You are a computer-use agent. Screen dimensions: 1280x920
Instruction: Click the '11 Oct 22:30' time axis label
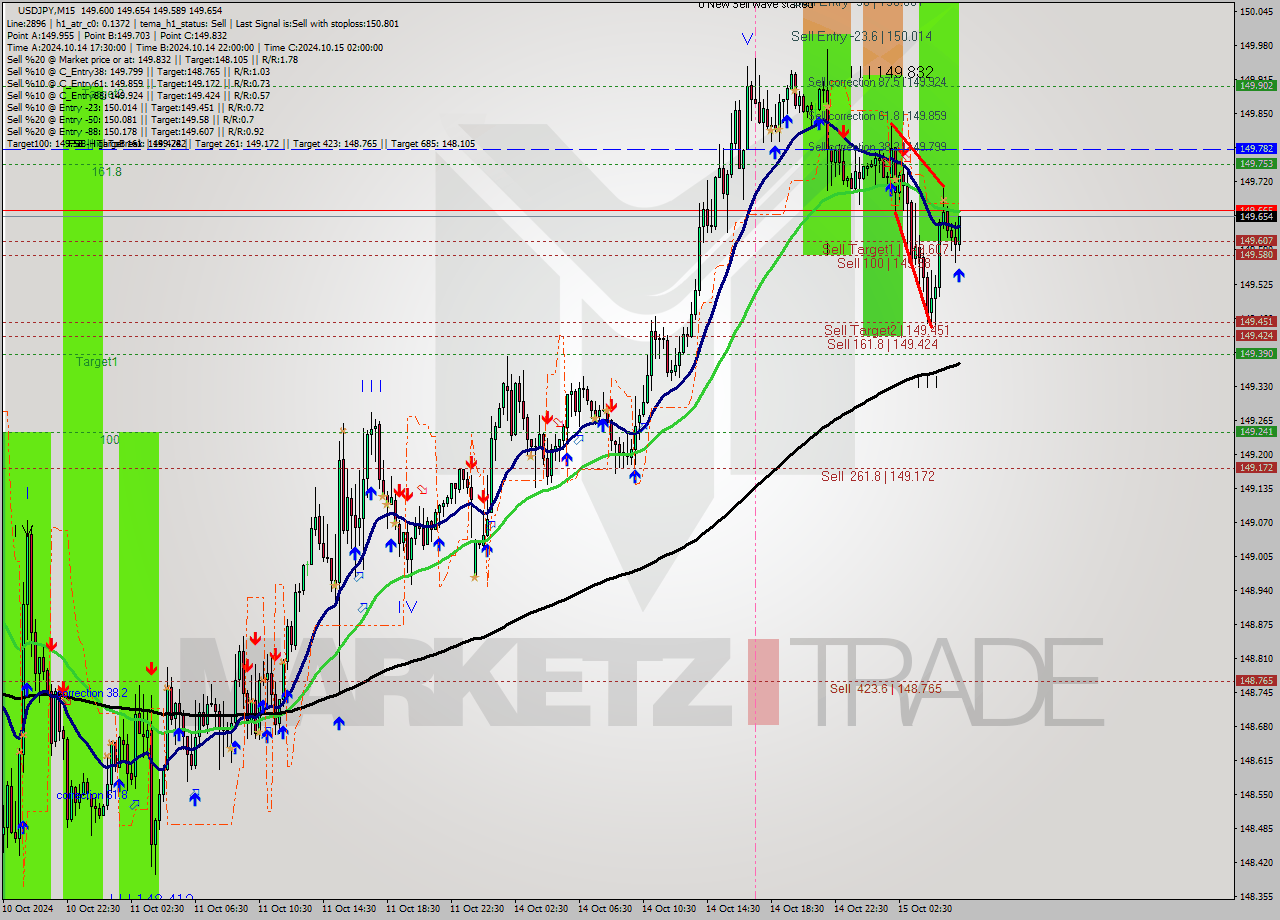(477, 909)
